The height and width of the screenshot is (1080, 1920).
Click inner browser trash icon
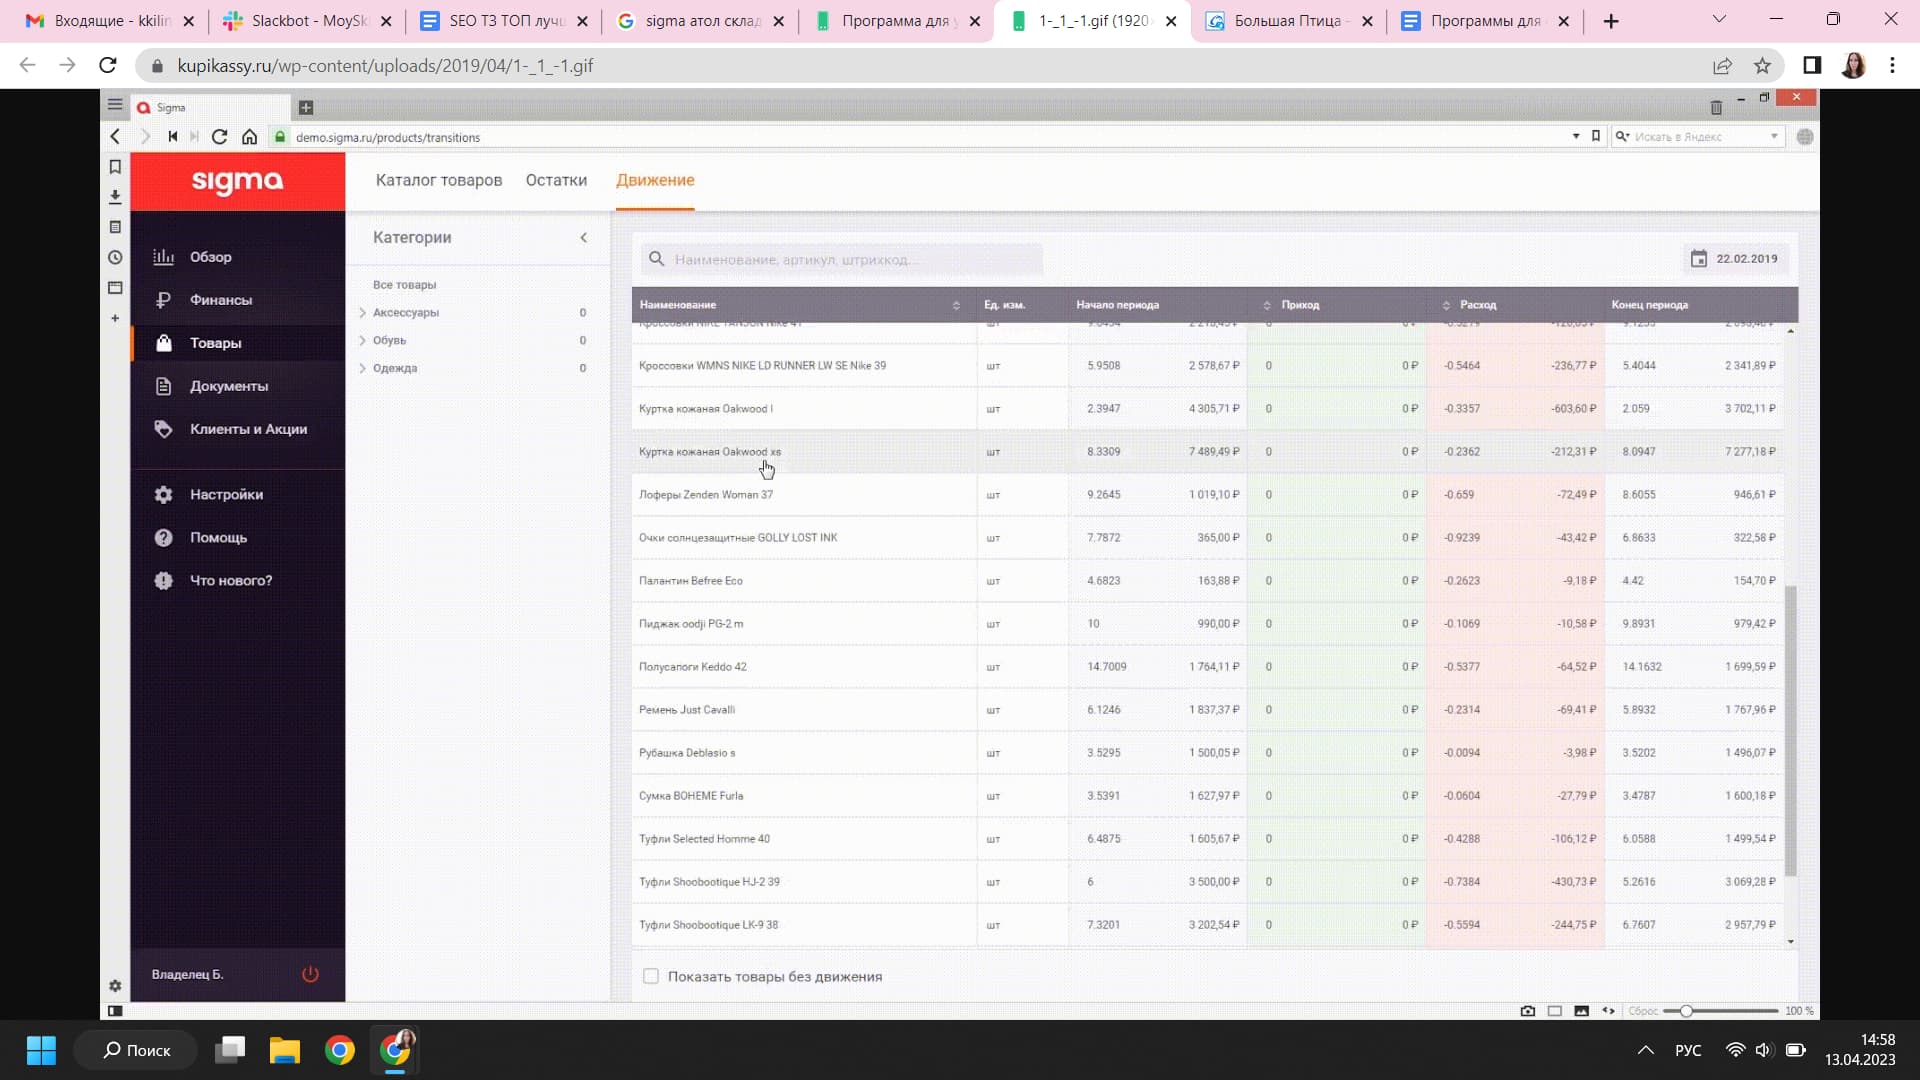(1716, 107)
